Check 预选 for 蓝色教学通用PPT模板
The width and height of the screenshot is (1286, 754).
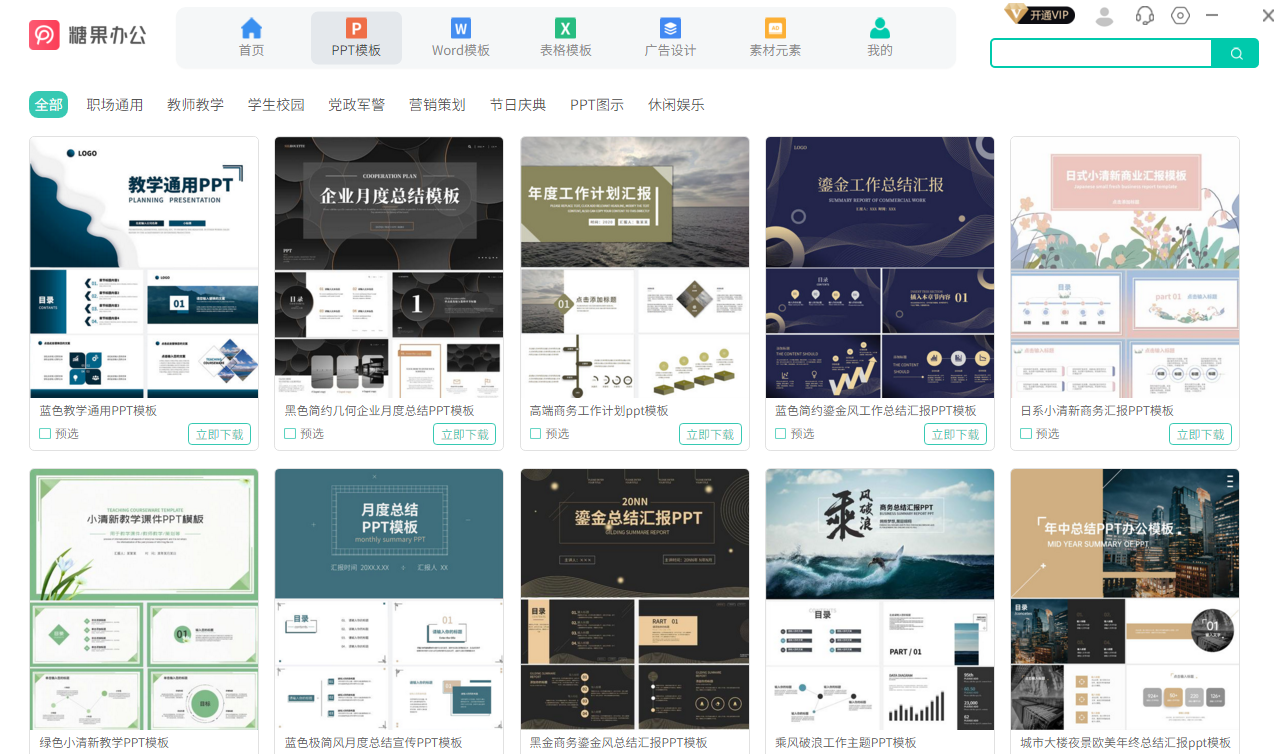(45, 434)
